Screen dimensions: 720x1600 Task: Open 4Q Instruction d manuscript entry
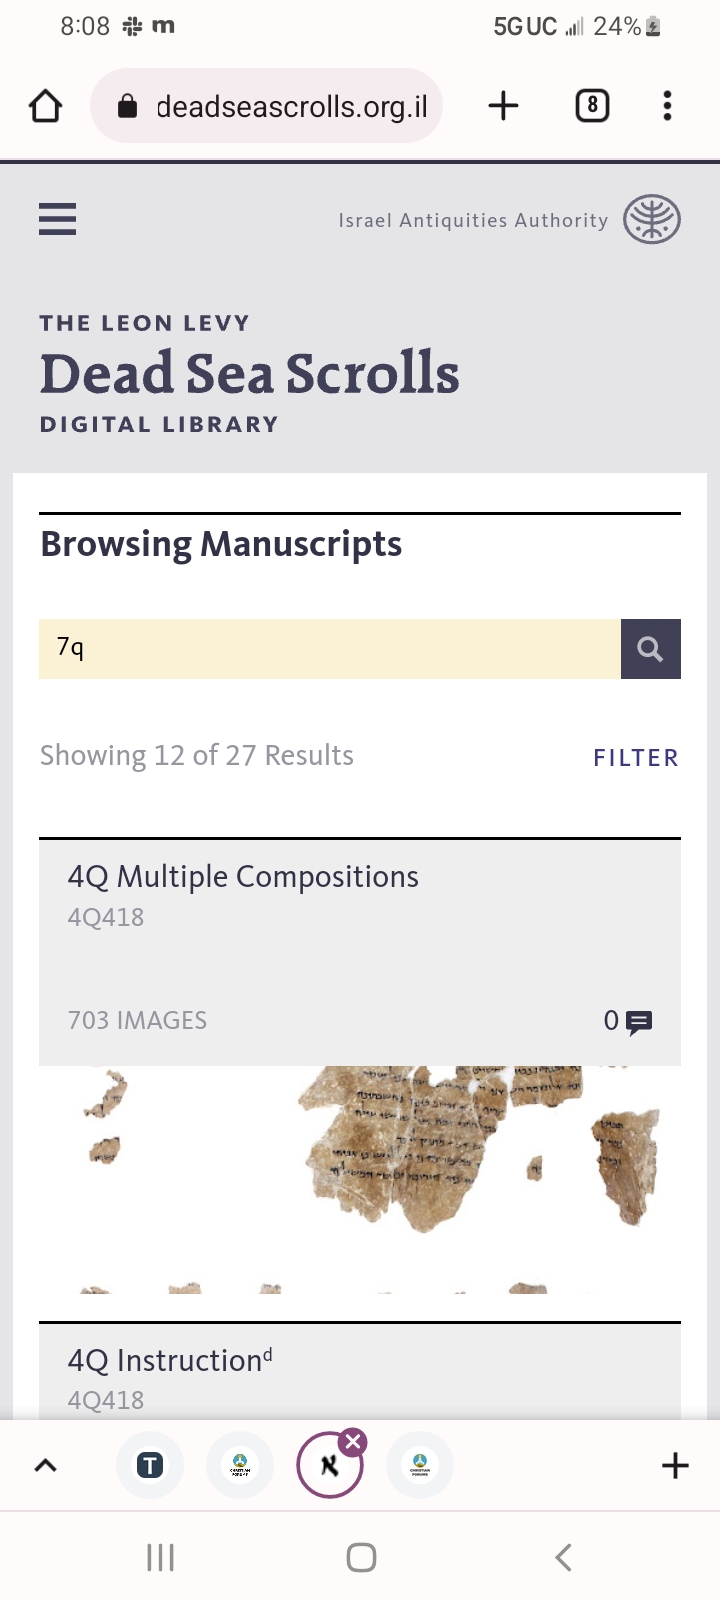[x=170, y=1360]
